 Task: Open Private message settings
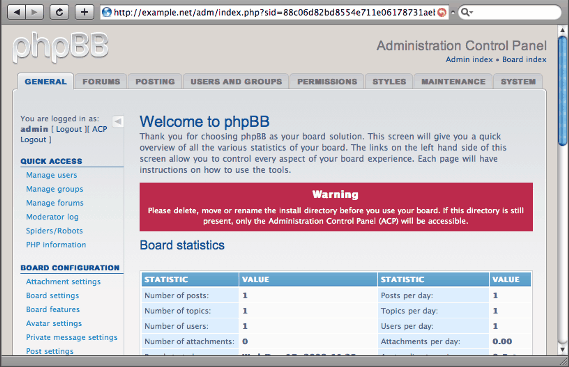[x=71, y=337]
